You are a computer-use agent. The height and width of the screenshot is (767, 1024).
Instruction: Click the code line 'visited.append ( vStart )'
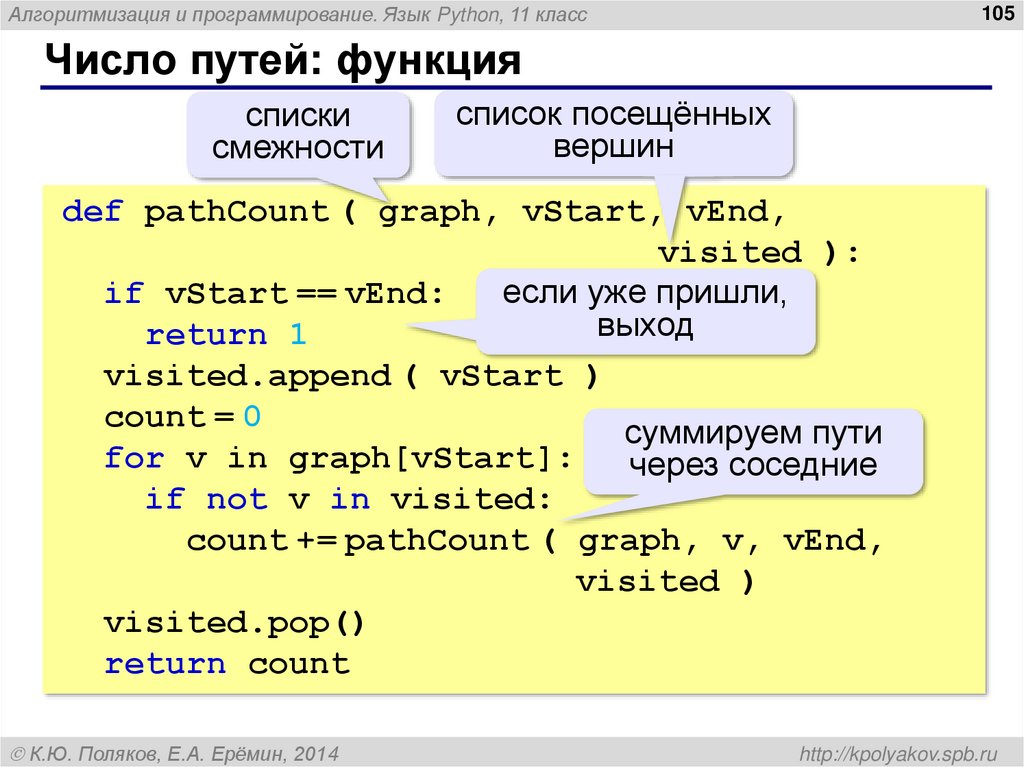pos(351,377)
